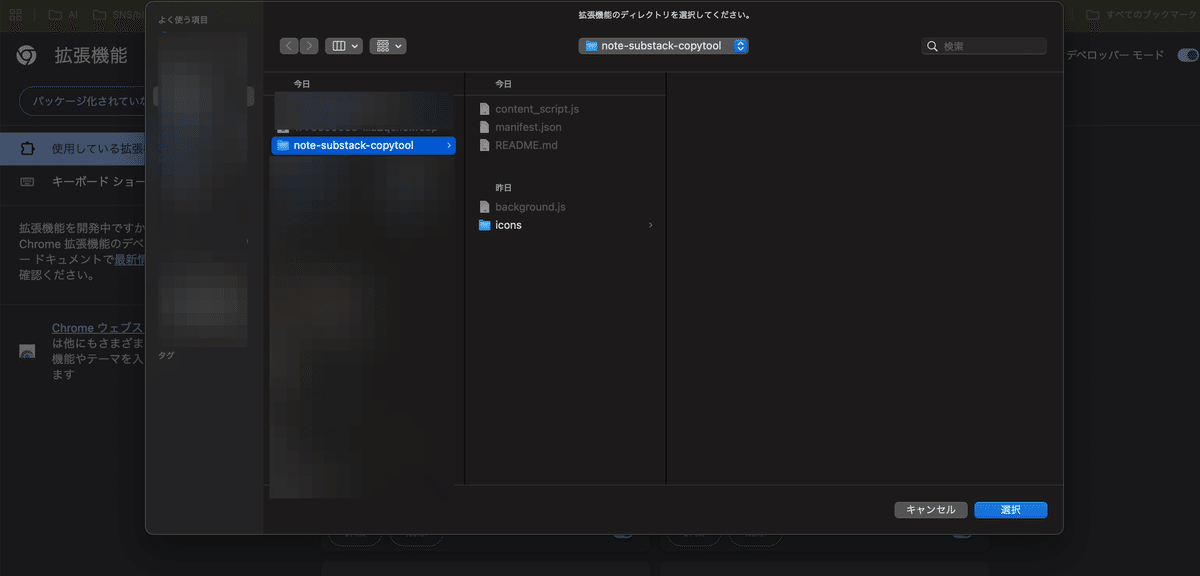Open the note-substack-copytool path popup

tap(663, 46)
